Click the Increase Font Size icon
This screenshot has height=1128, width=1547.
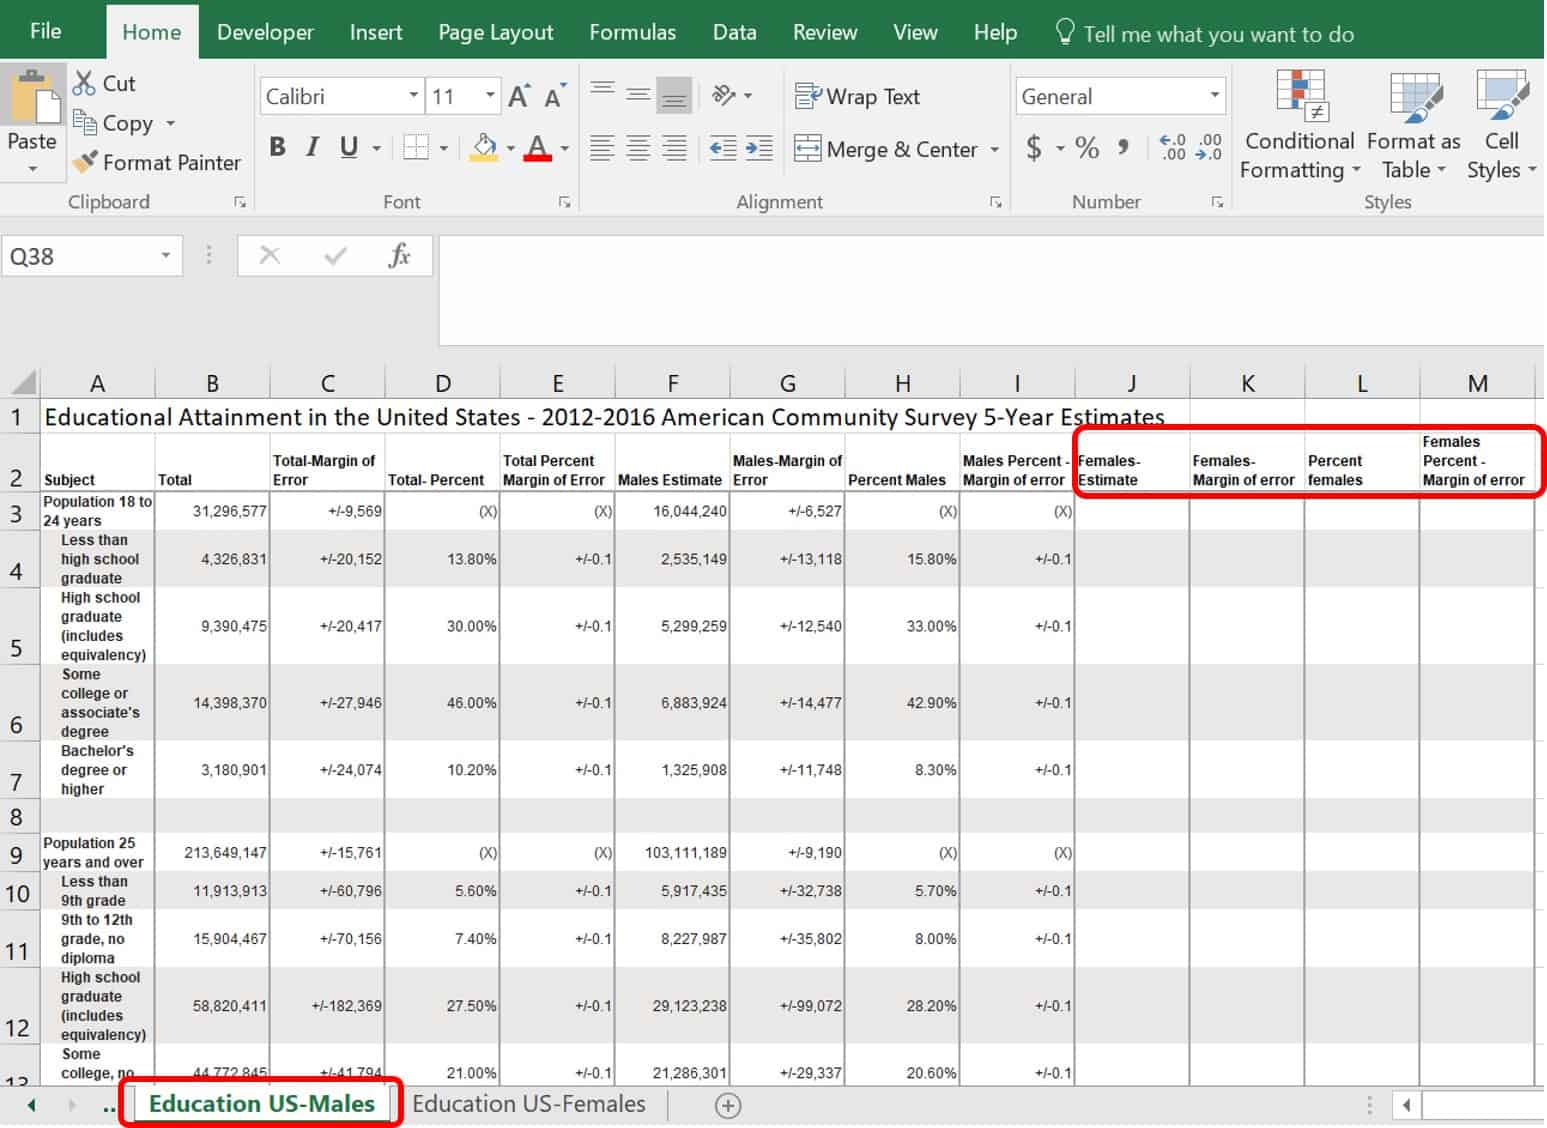518,97
